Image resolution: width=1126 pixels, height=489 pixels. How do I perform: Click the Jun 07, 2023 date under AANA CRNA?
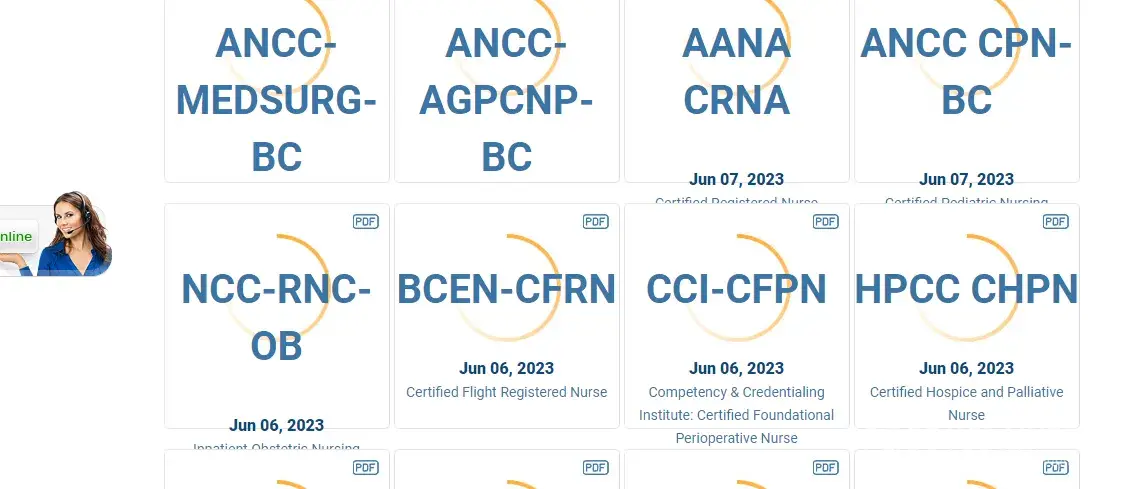[737, 180]
